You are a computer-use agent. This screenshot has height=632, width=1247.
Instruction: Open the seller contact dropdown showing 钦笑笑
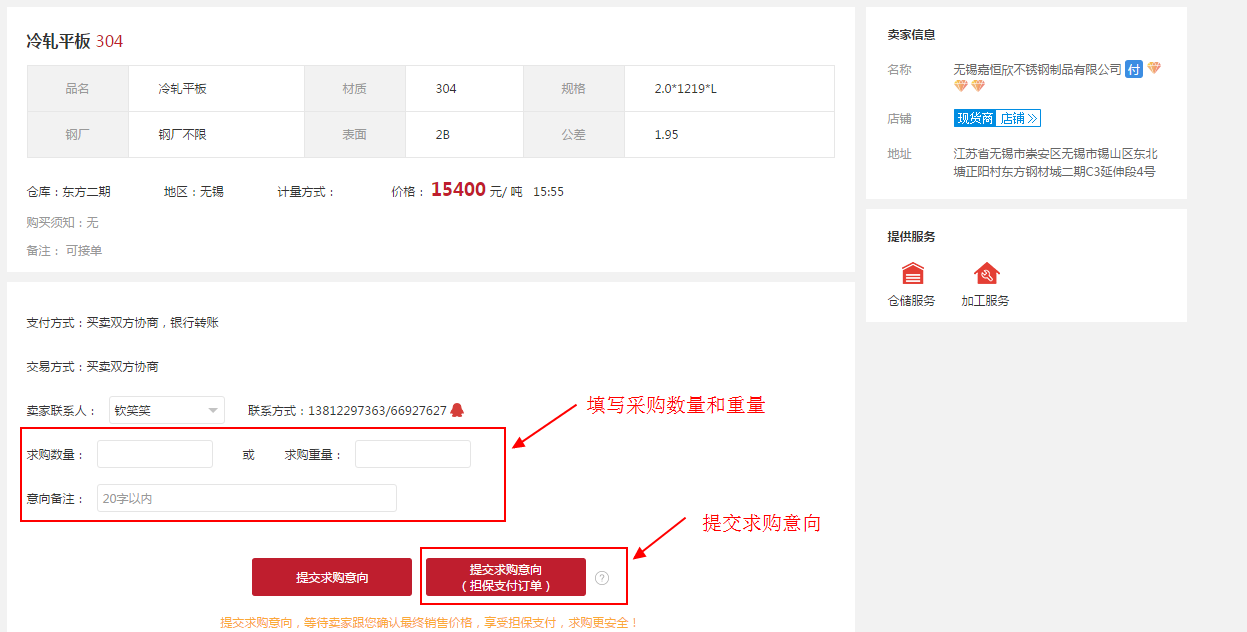(x=166, y=410)
